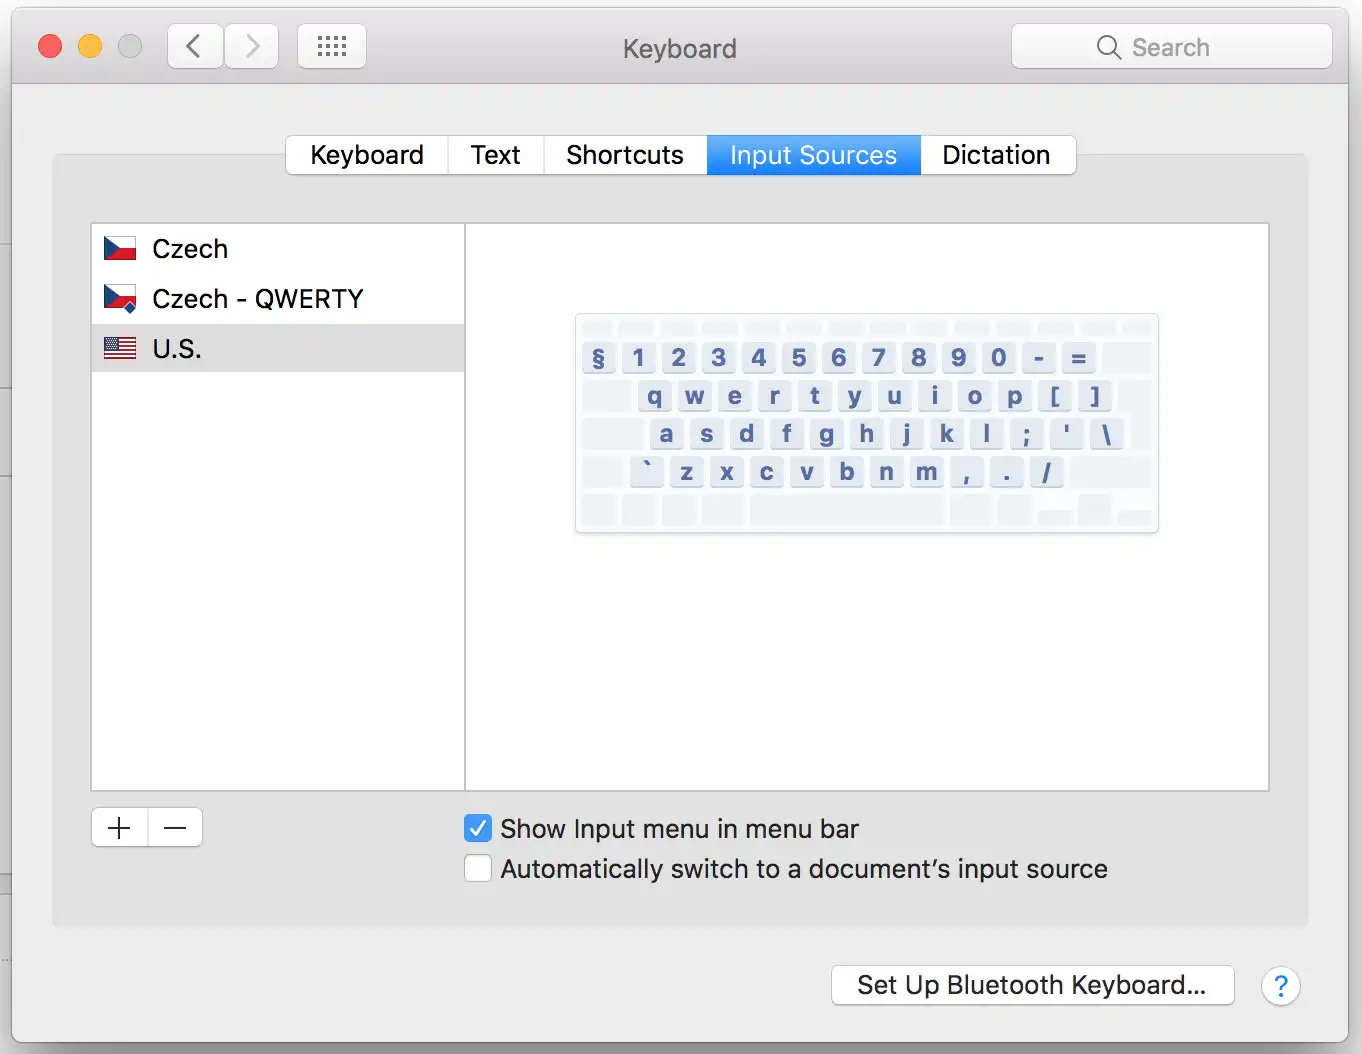The image size is (1362, 1054).
Task: Add an input source with the plus button
Action: pos(118,827)
